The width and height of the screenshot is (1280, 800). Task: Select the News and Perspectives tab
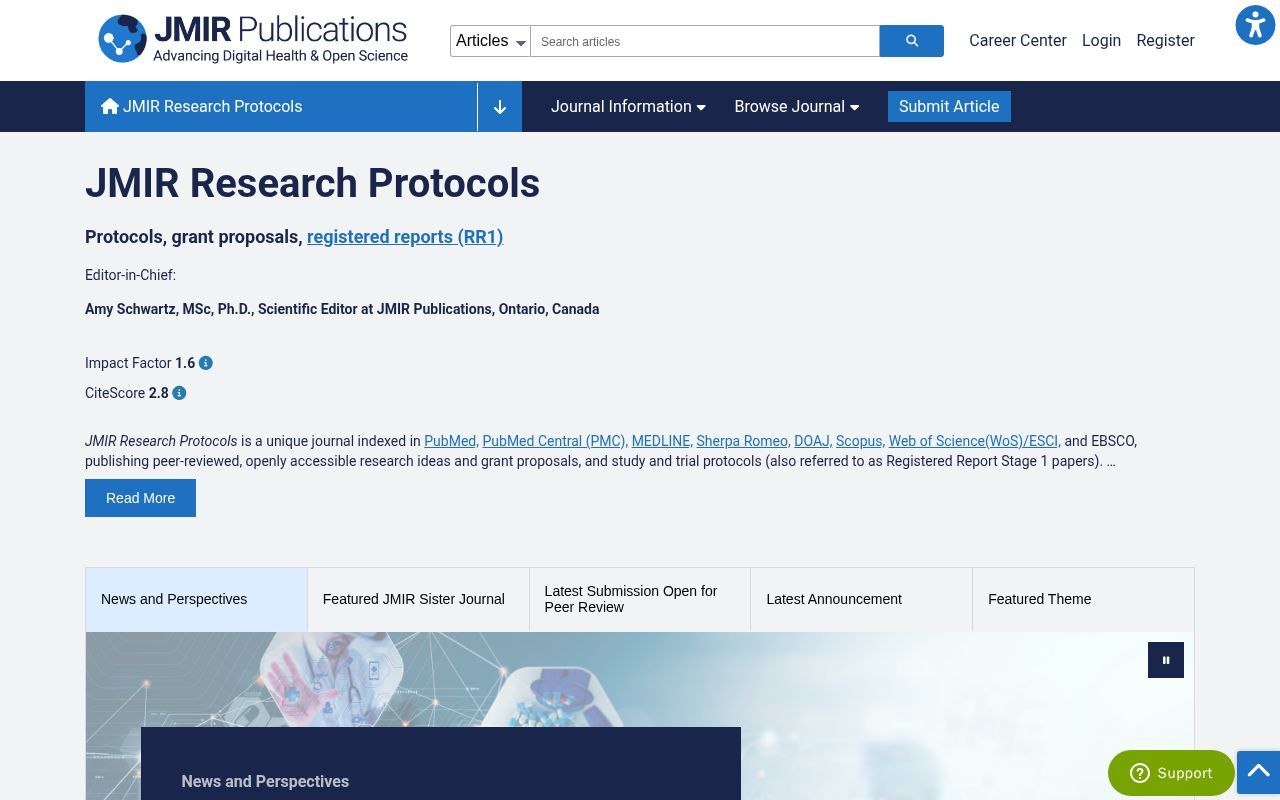click(x=196, y=600)
